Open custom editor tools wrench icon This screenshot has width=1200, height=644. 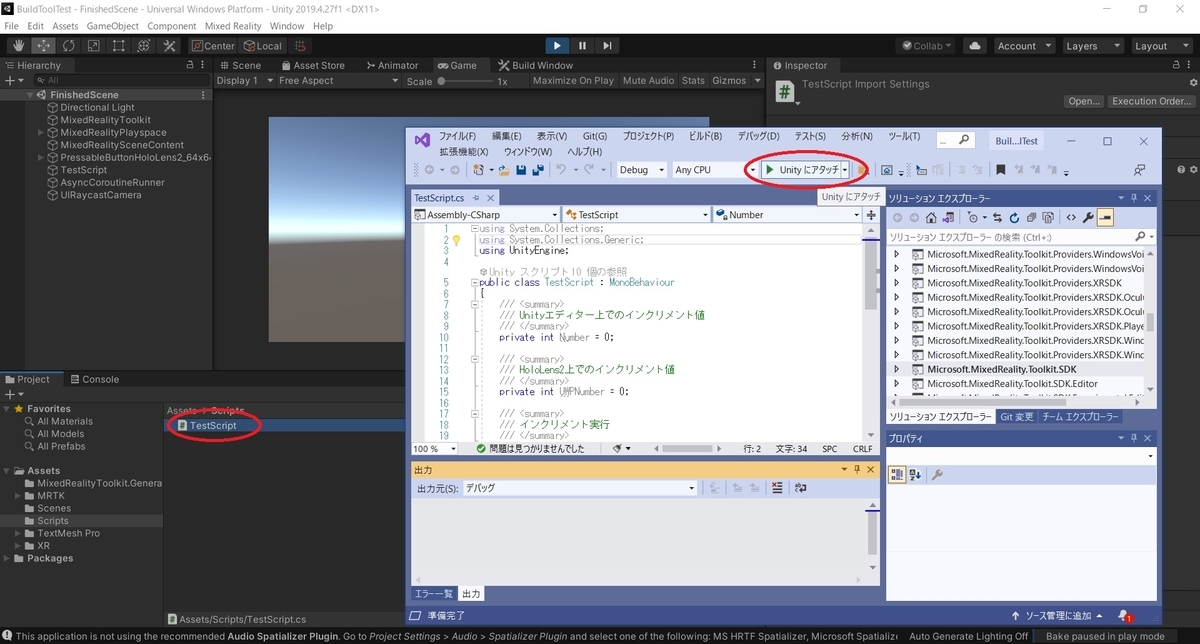pos(169,46)
